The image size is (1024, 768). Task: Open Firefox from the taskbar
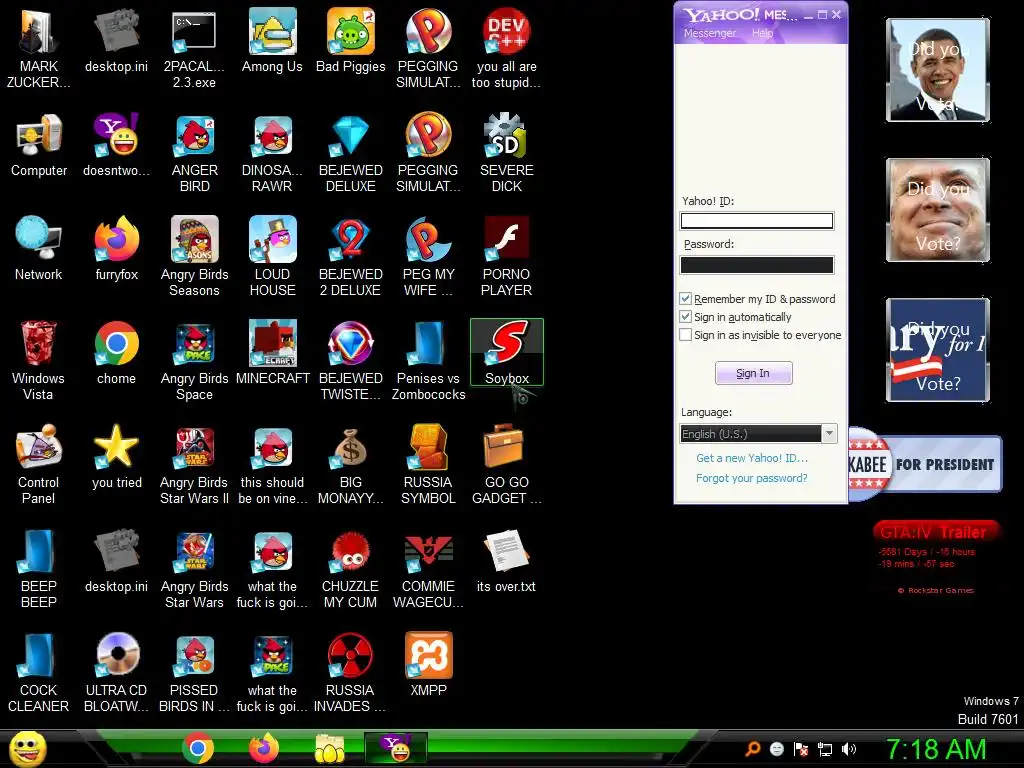pos(264,748)
